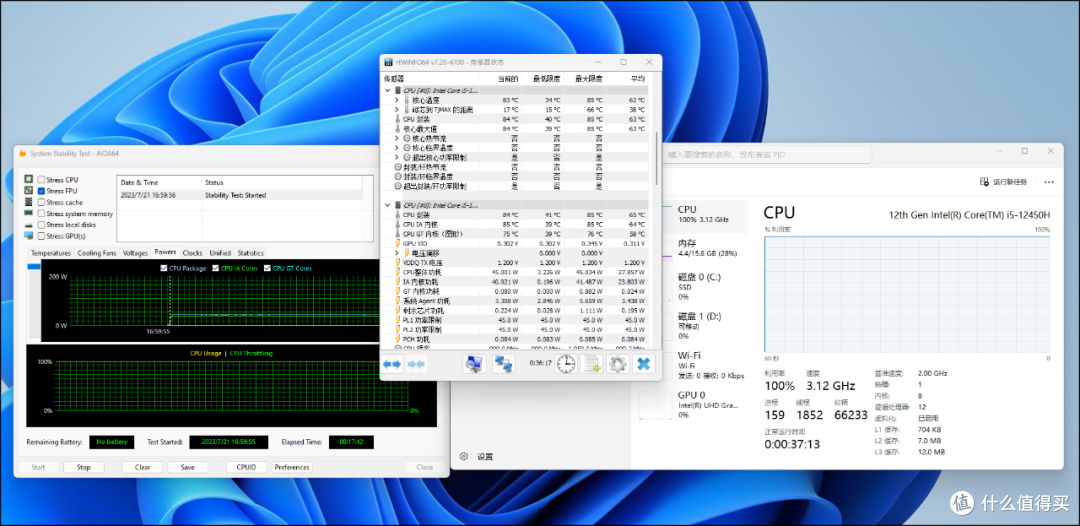Click HWiNFO clock reset icon
This screenshot has width=1080, height=526.
566,364
